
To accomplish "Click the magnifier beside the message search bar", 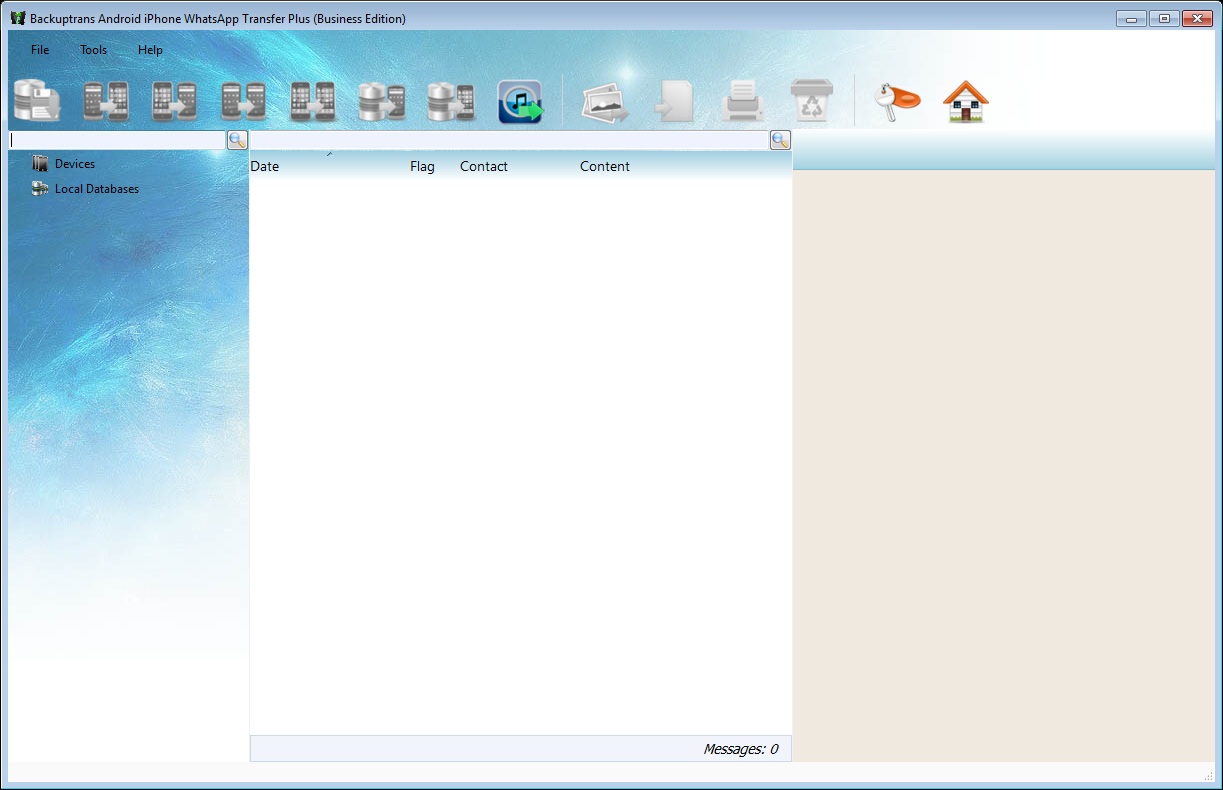I will (x=780, y=140).
